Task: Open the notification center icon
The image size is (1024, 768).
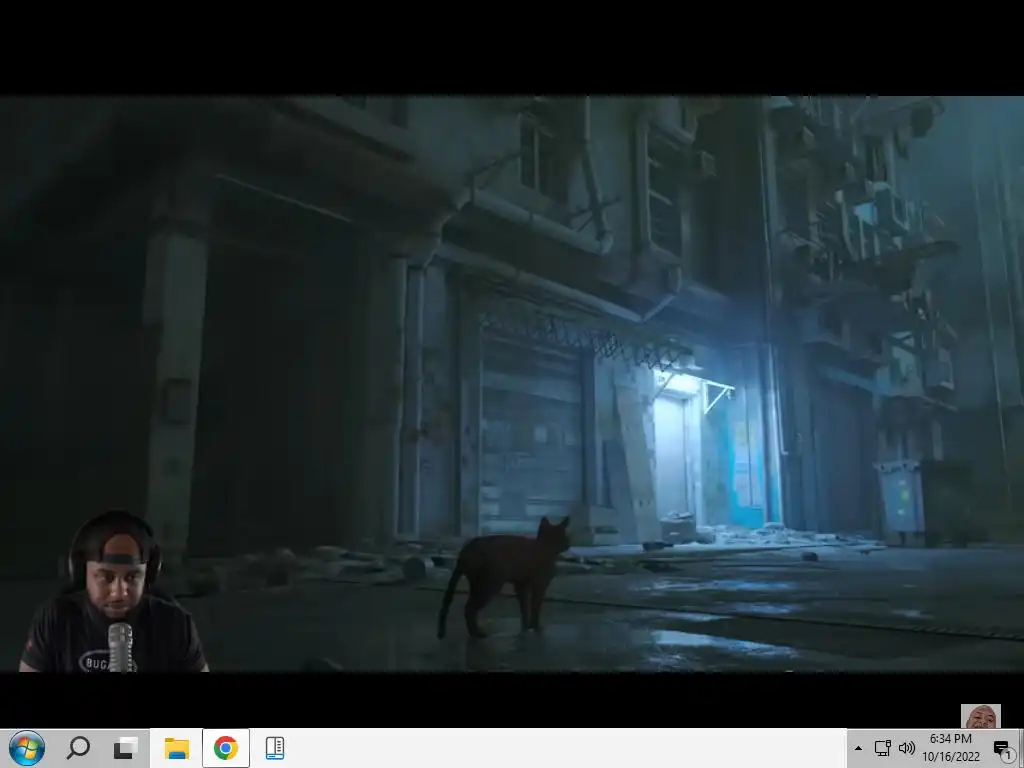Action: (x=1002, y=749)
